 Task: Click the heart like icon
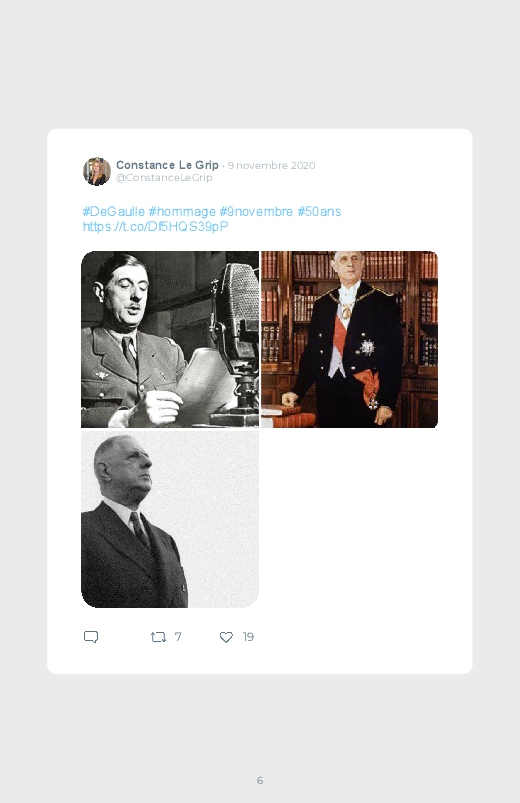coord(226,637)
